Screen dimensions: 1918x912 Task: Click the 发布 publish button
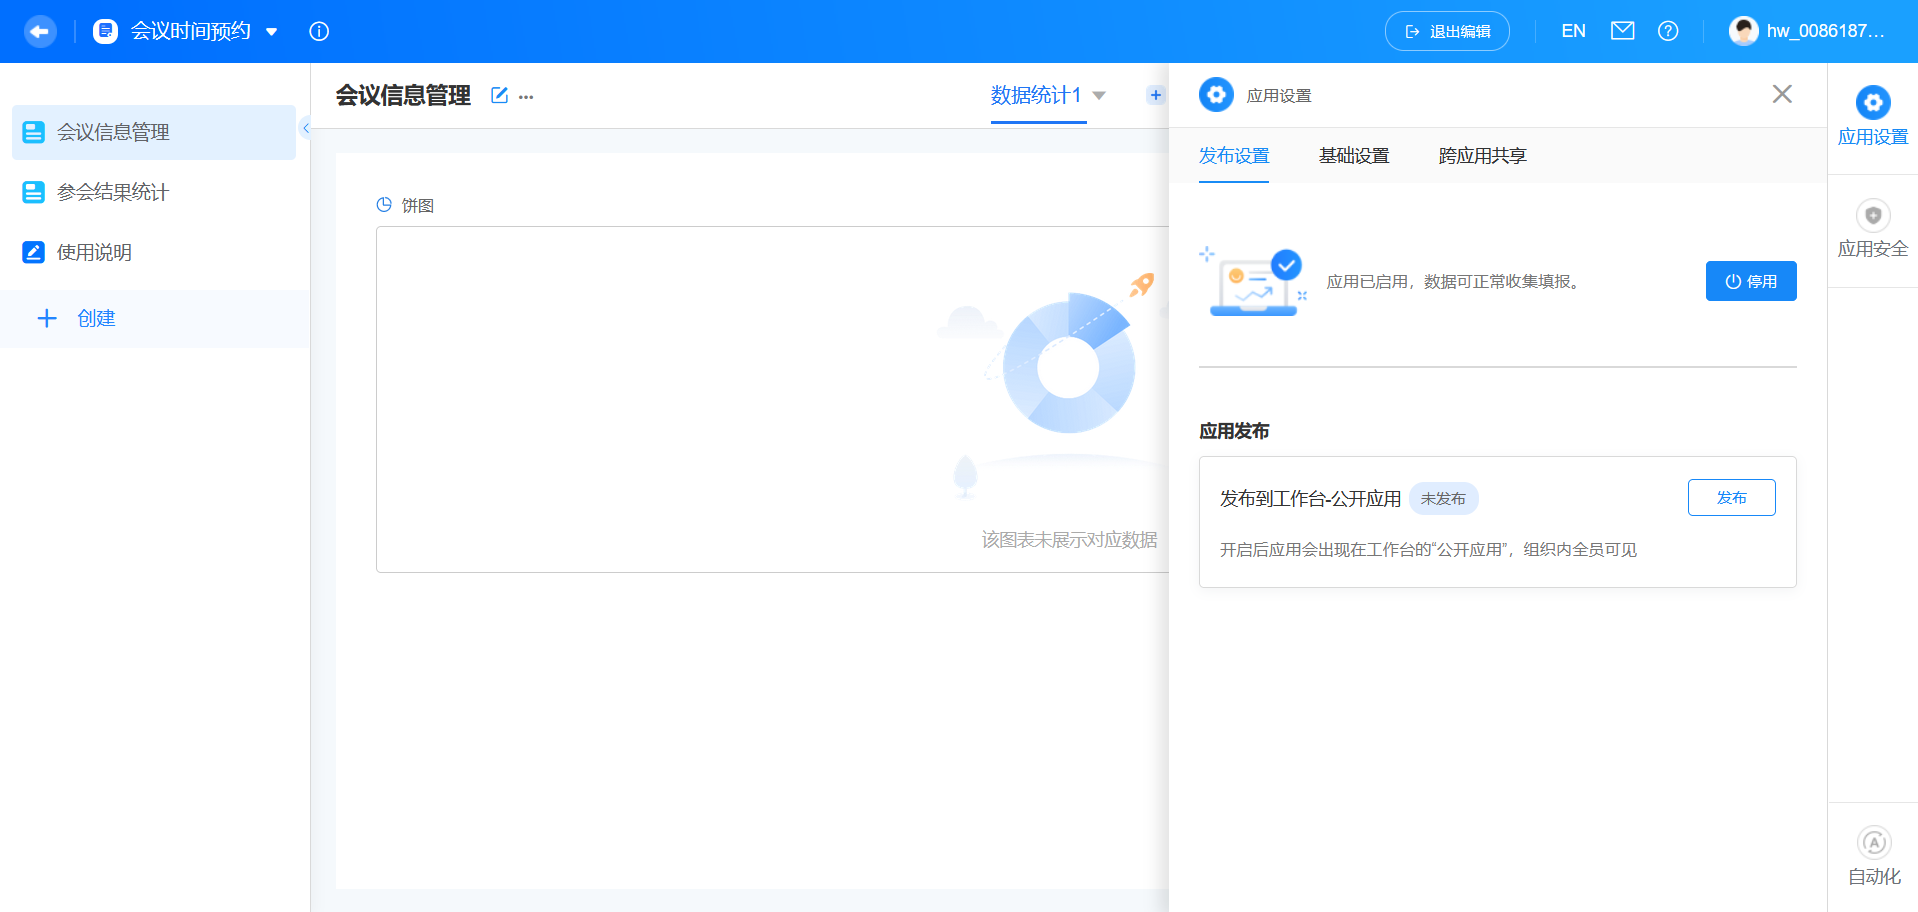(x=1731, y=497)
